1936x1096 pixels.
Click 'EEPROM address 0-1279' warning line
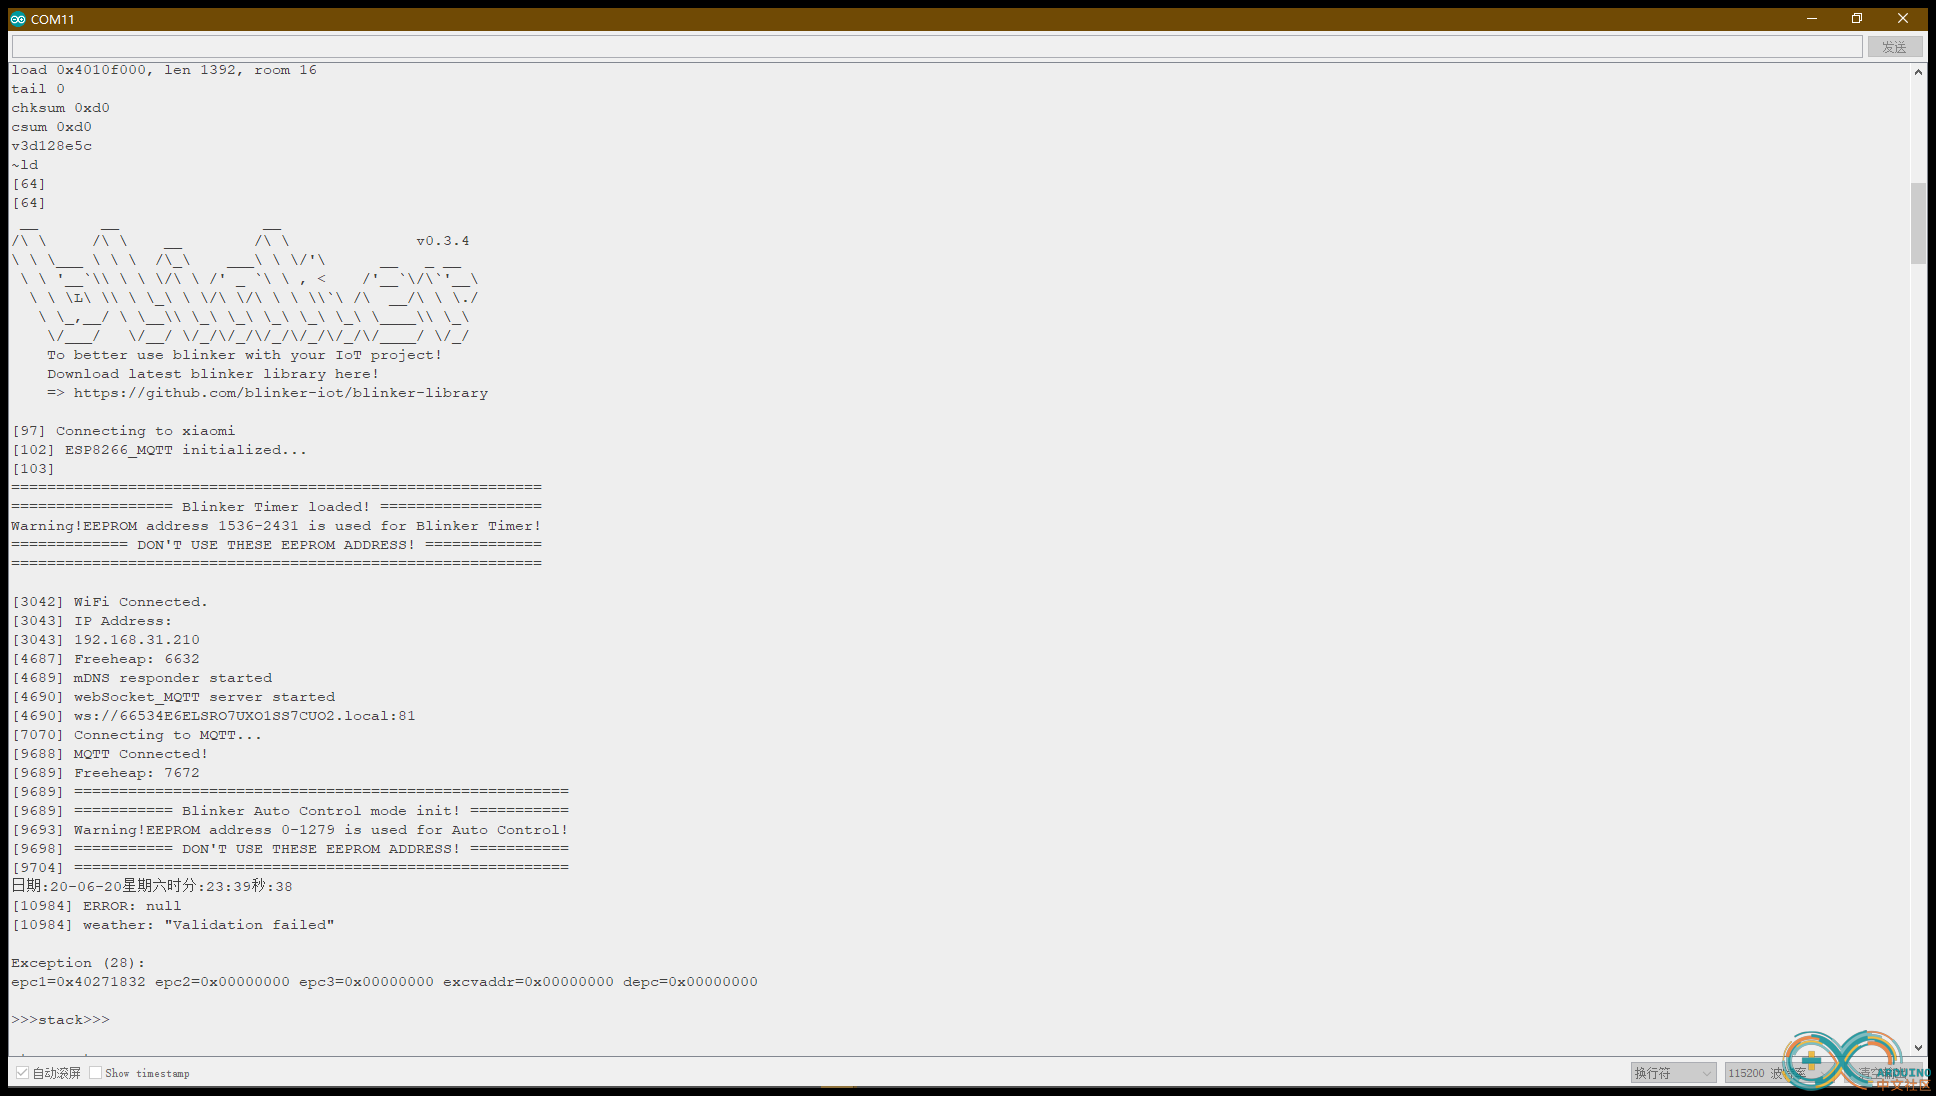[x=290, y=830]
